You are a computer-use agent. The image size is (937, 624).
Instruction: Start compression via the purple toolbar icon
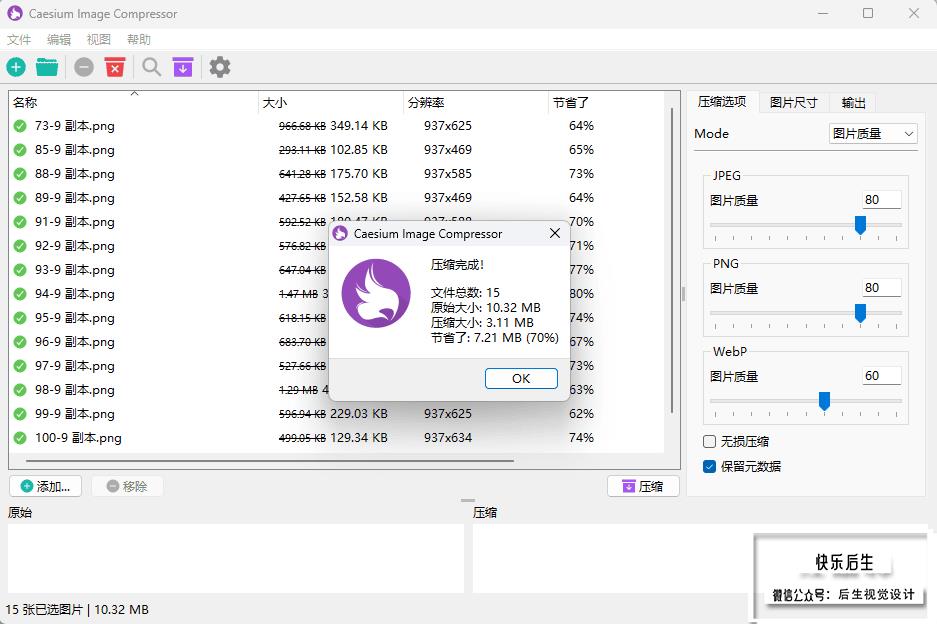[183, 67]
